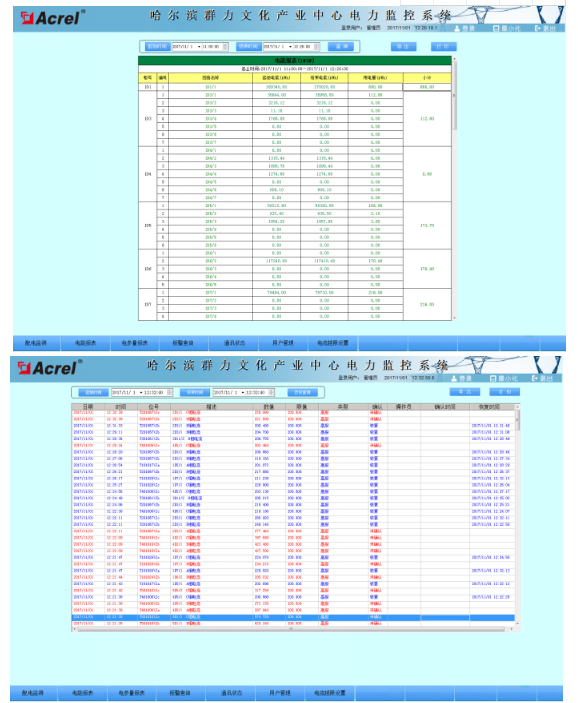Open 通讯状态 tab in alarm screen nav bar

tap(231, 693)
